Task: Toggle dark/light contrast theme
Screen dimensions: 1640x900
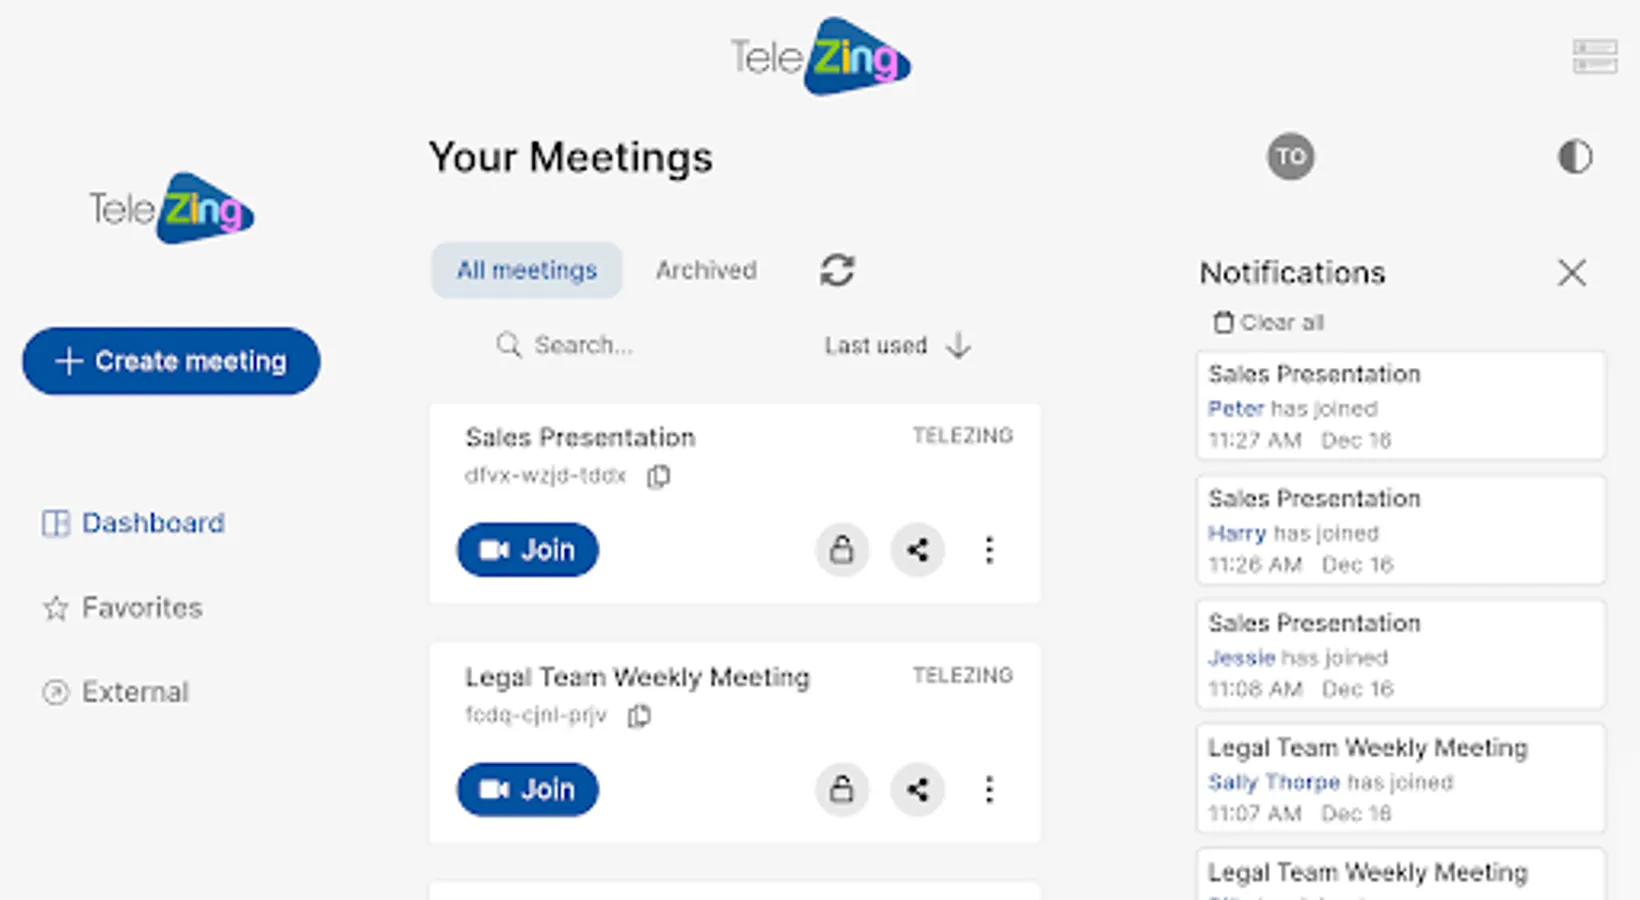Action: click(1575, 157)
